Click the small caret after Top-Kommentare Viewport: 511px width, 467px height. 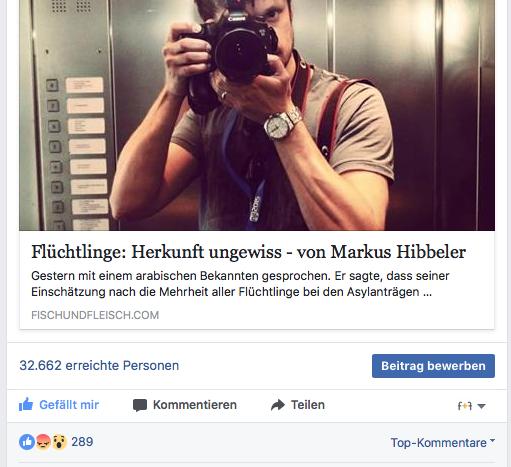click(x=492, y=440)
